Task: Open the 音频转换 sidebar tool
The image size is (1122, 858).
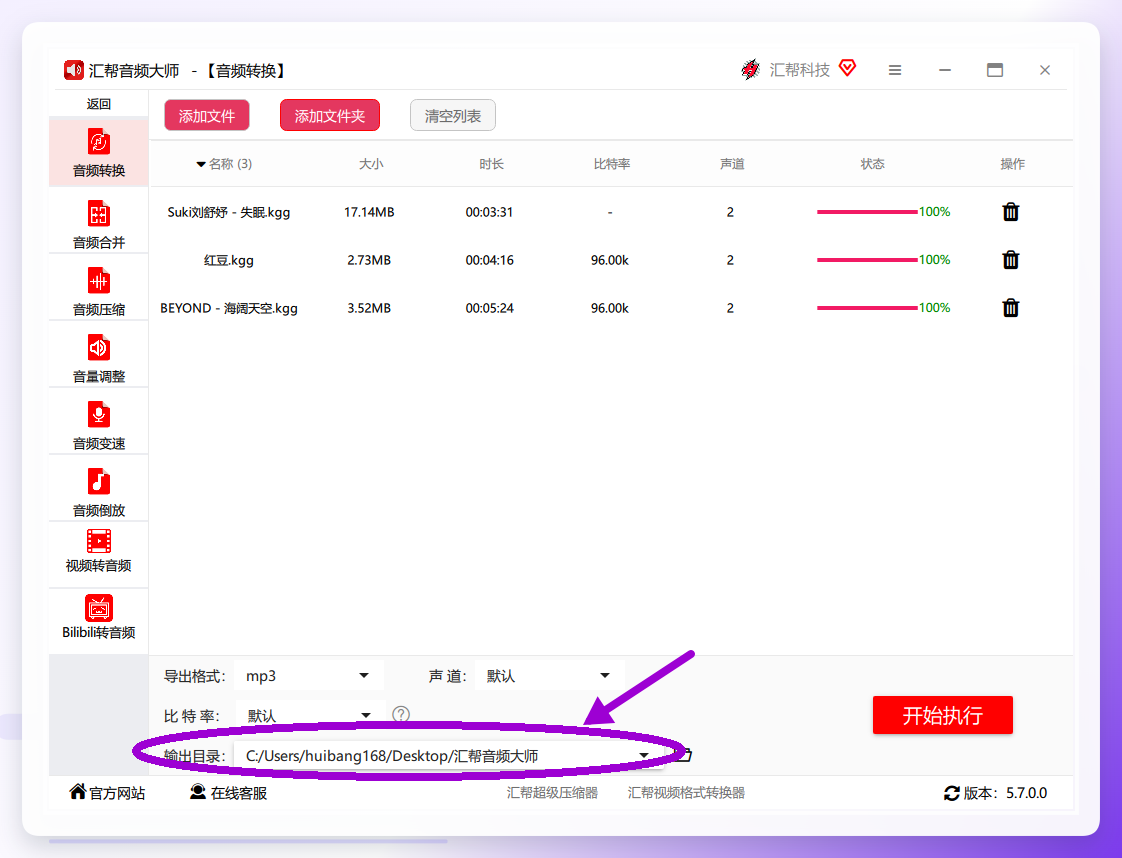Action: tap(99, 152)
